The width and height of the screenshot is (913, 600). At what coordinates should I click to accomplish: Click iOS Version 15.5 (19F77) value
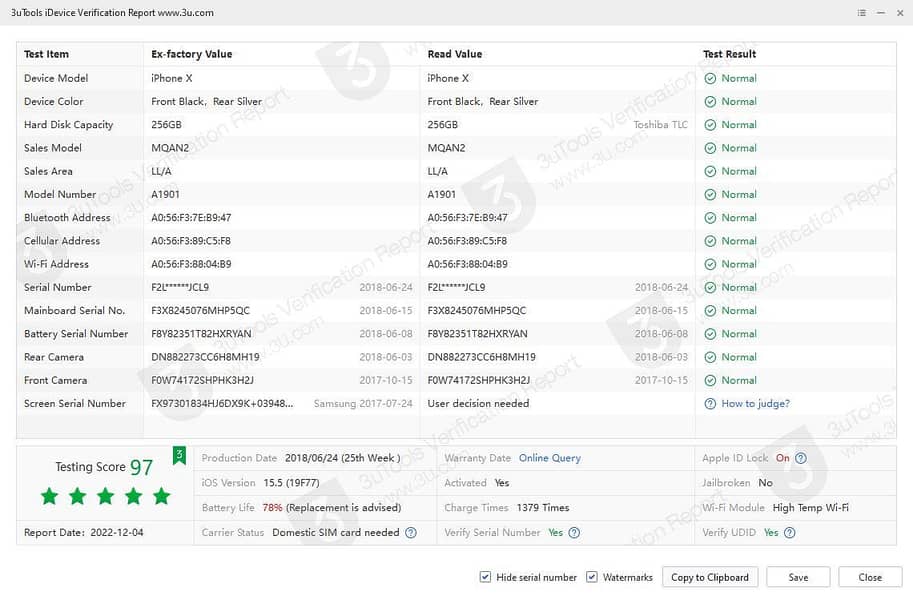[291, 483]
